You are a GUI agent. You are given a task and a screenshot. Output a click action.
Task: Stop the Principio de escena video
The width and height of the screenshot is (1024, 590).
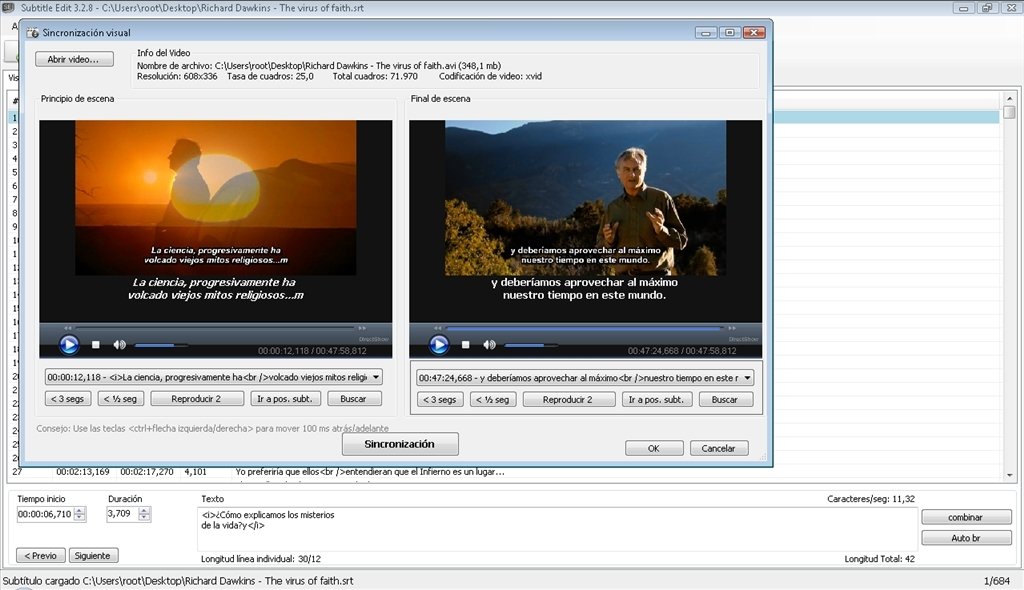click(95, 344)
